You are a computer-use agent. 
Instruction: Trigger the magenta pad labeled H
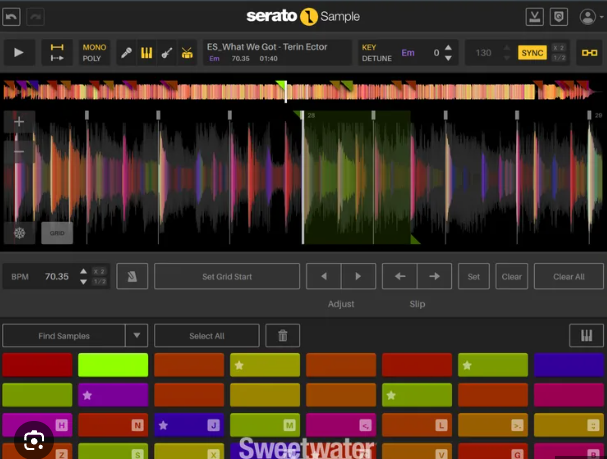(37, 425)
